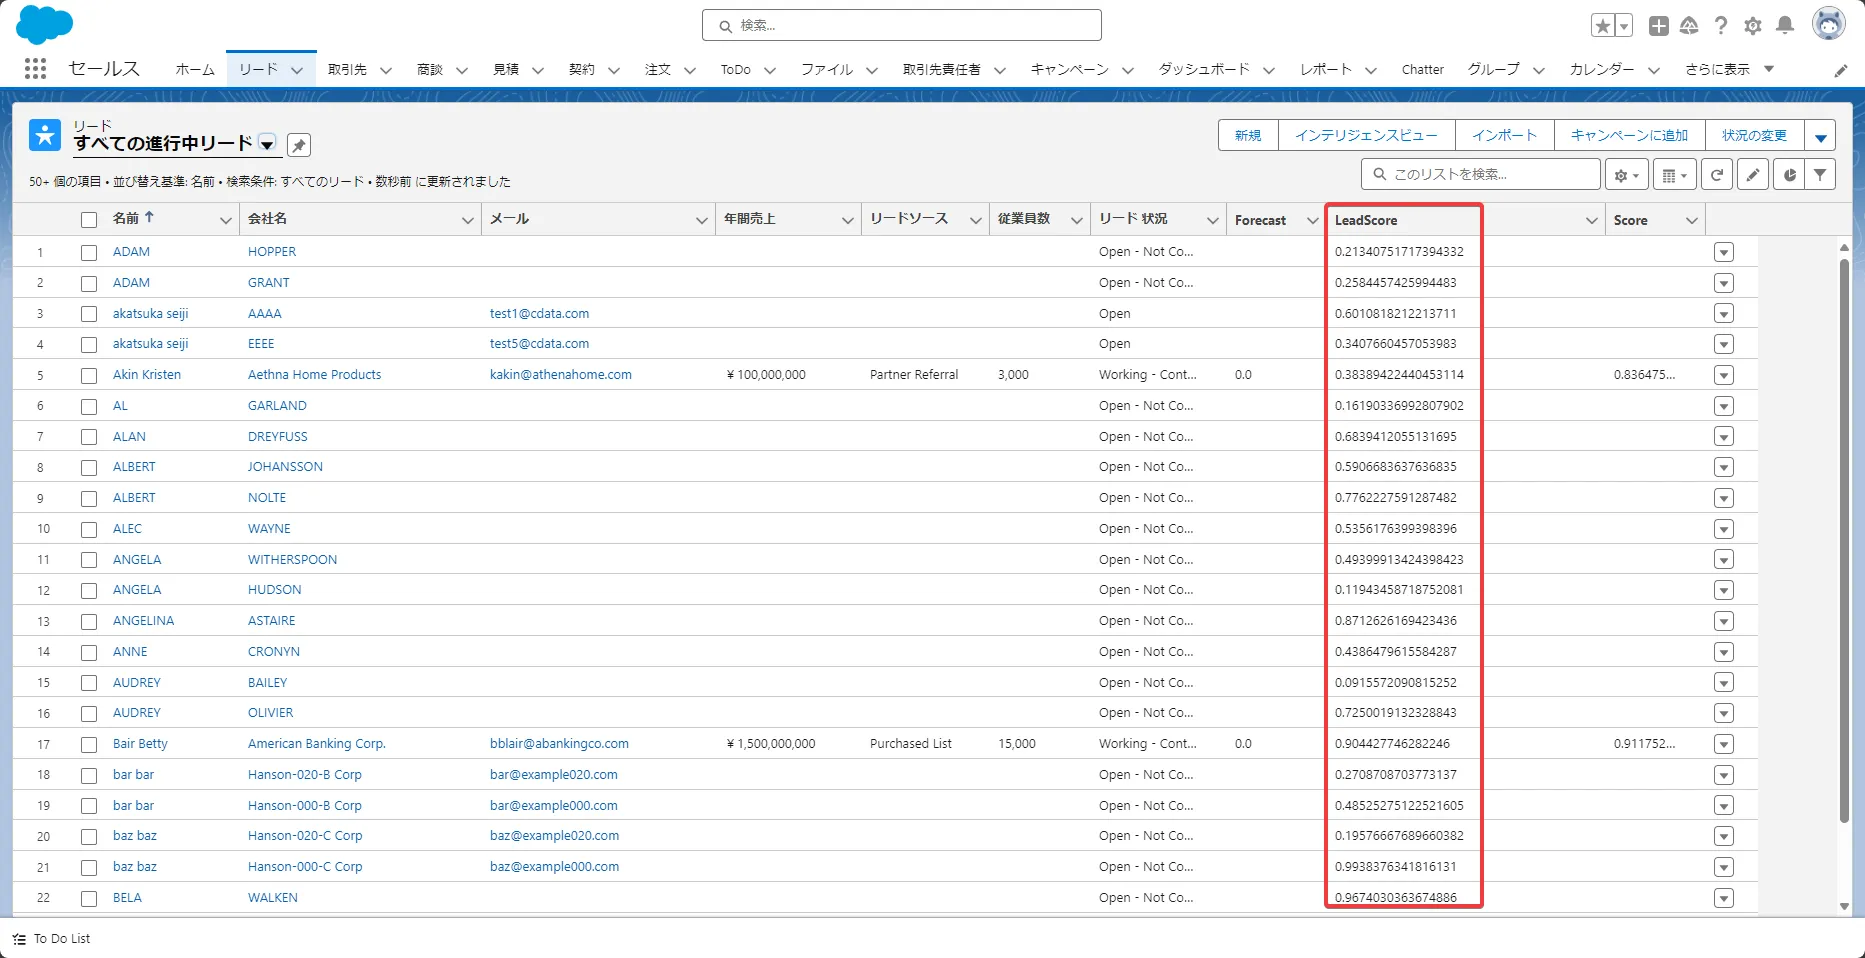Image resolution: width=1865 pixels, height=958 pixels.
Task: Switch to the ホーム tab
Action: click(194, 69)
